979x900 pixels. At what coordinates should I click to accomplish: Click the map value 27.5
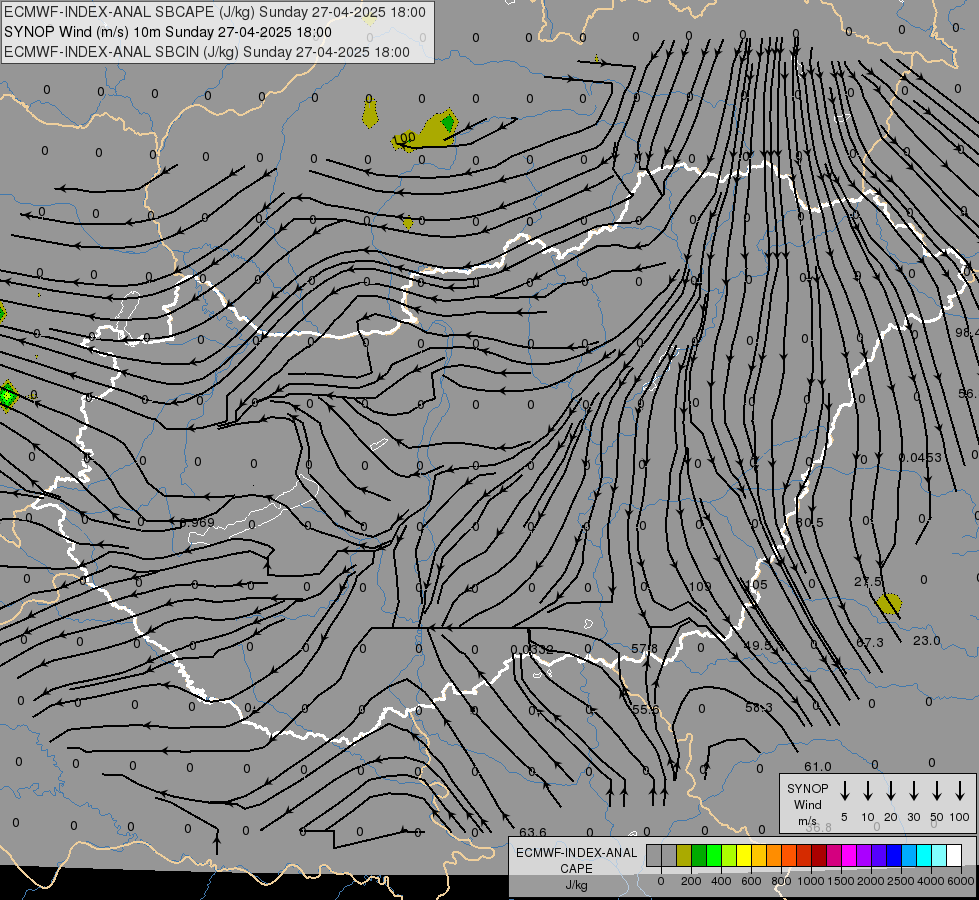[x=868, y=581]
